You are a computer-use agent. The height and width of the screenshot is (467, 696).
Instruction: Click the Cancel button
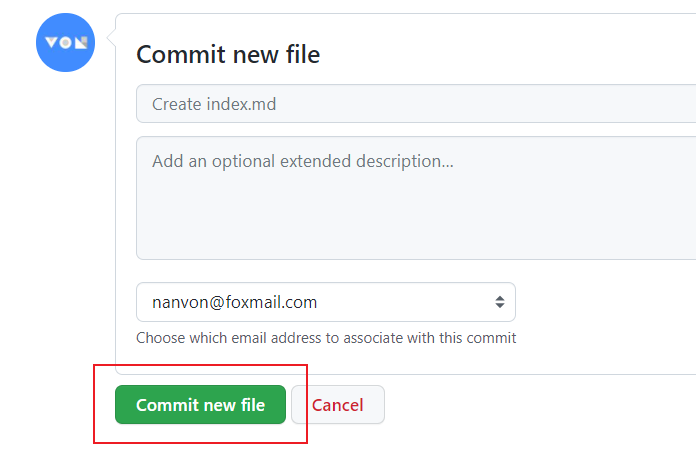[x=338, y=404]
